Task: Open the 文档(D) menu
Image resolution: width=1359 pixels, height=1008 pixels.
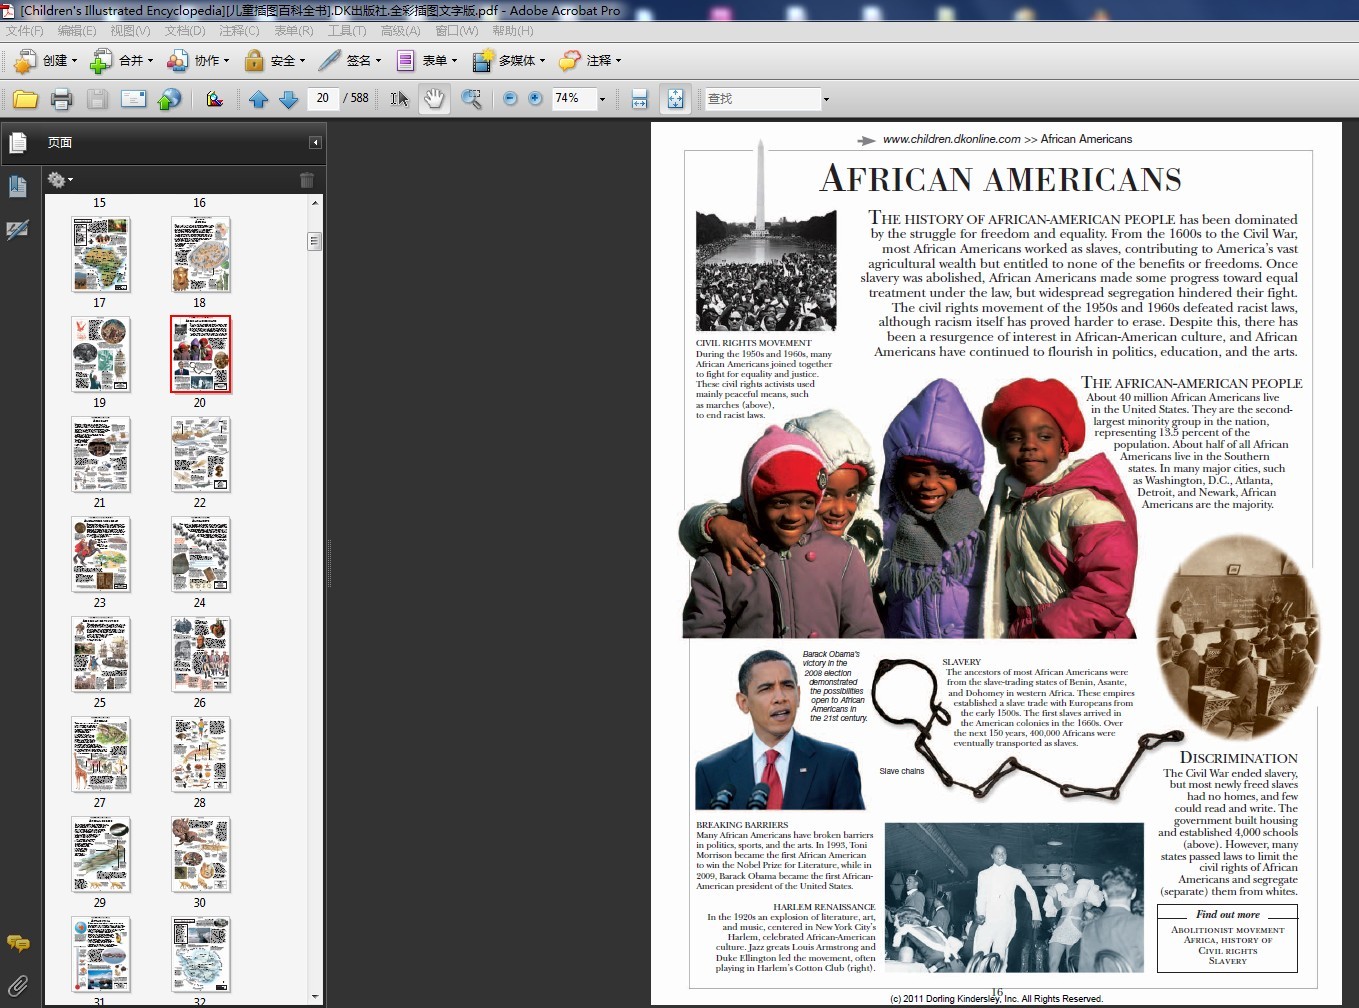Action: pyautogui.click(x=185, y=31)
